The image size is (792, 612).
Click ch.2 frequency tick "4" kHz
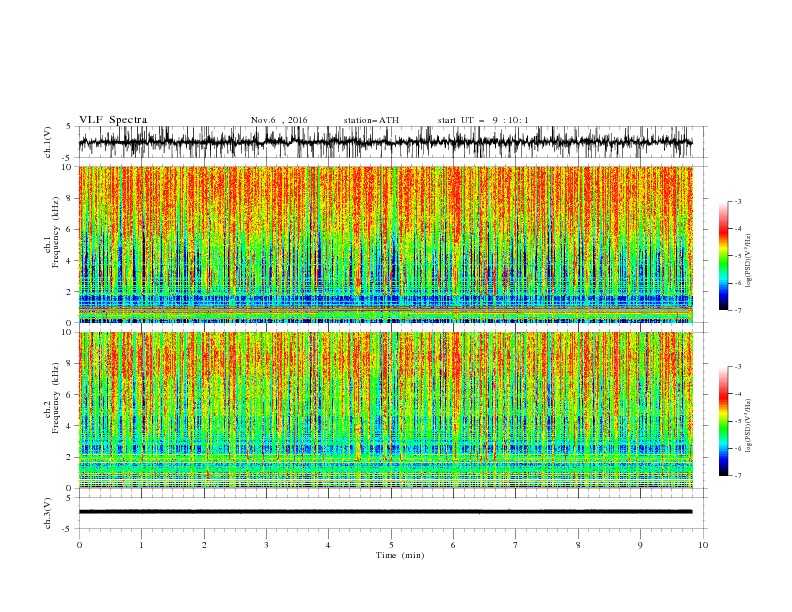[69, 426]
